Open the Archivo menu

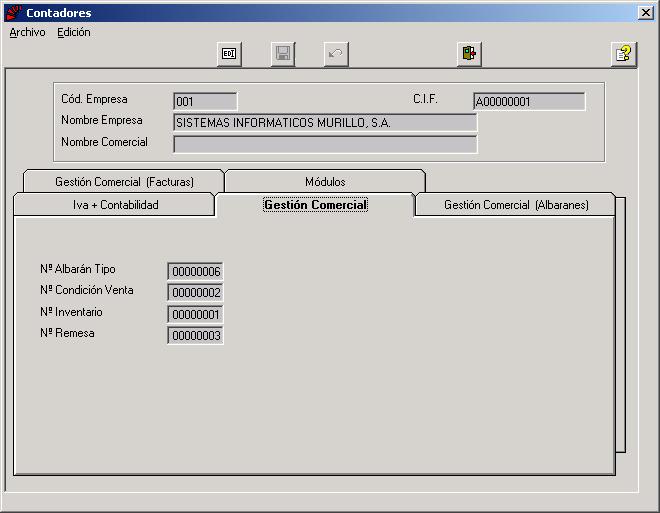pos(27,32)
